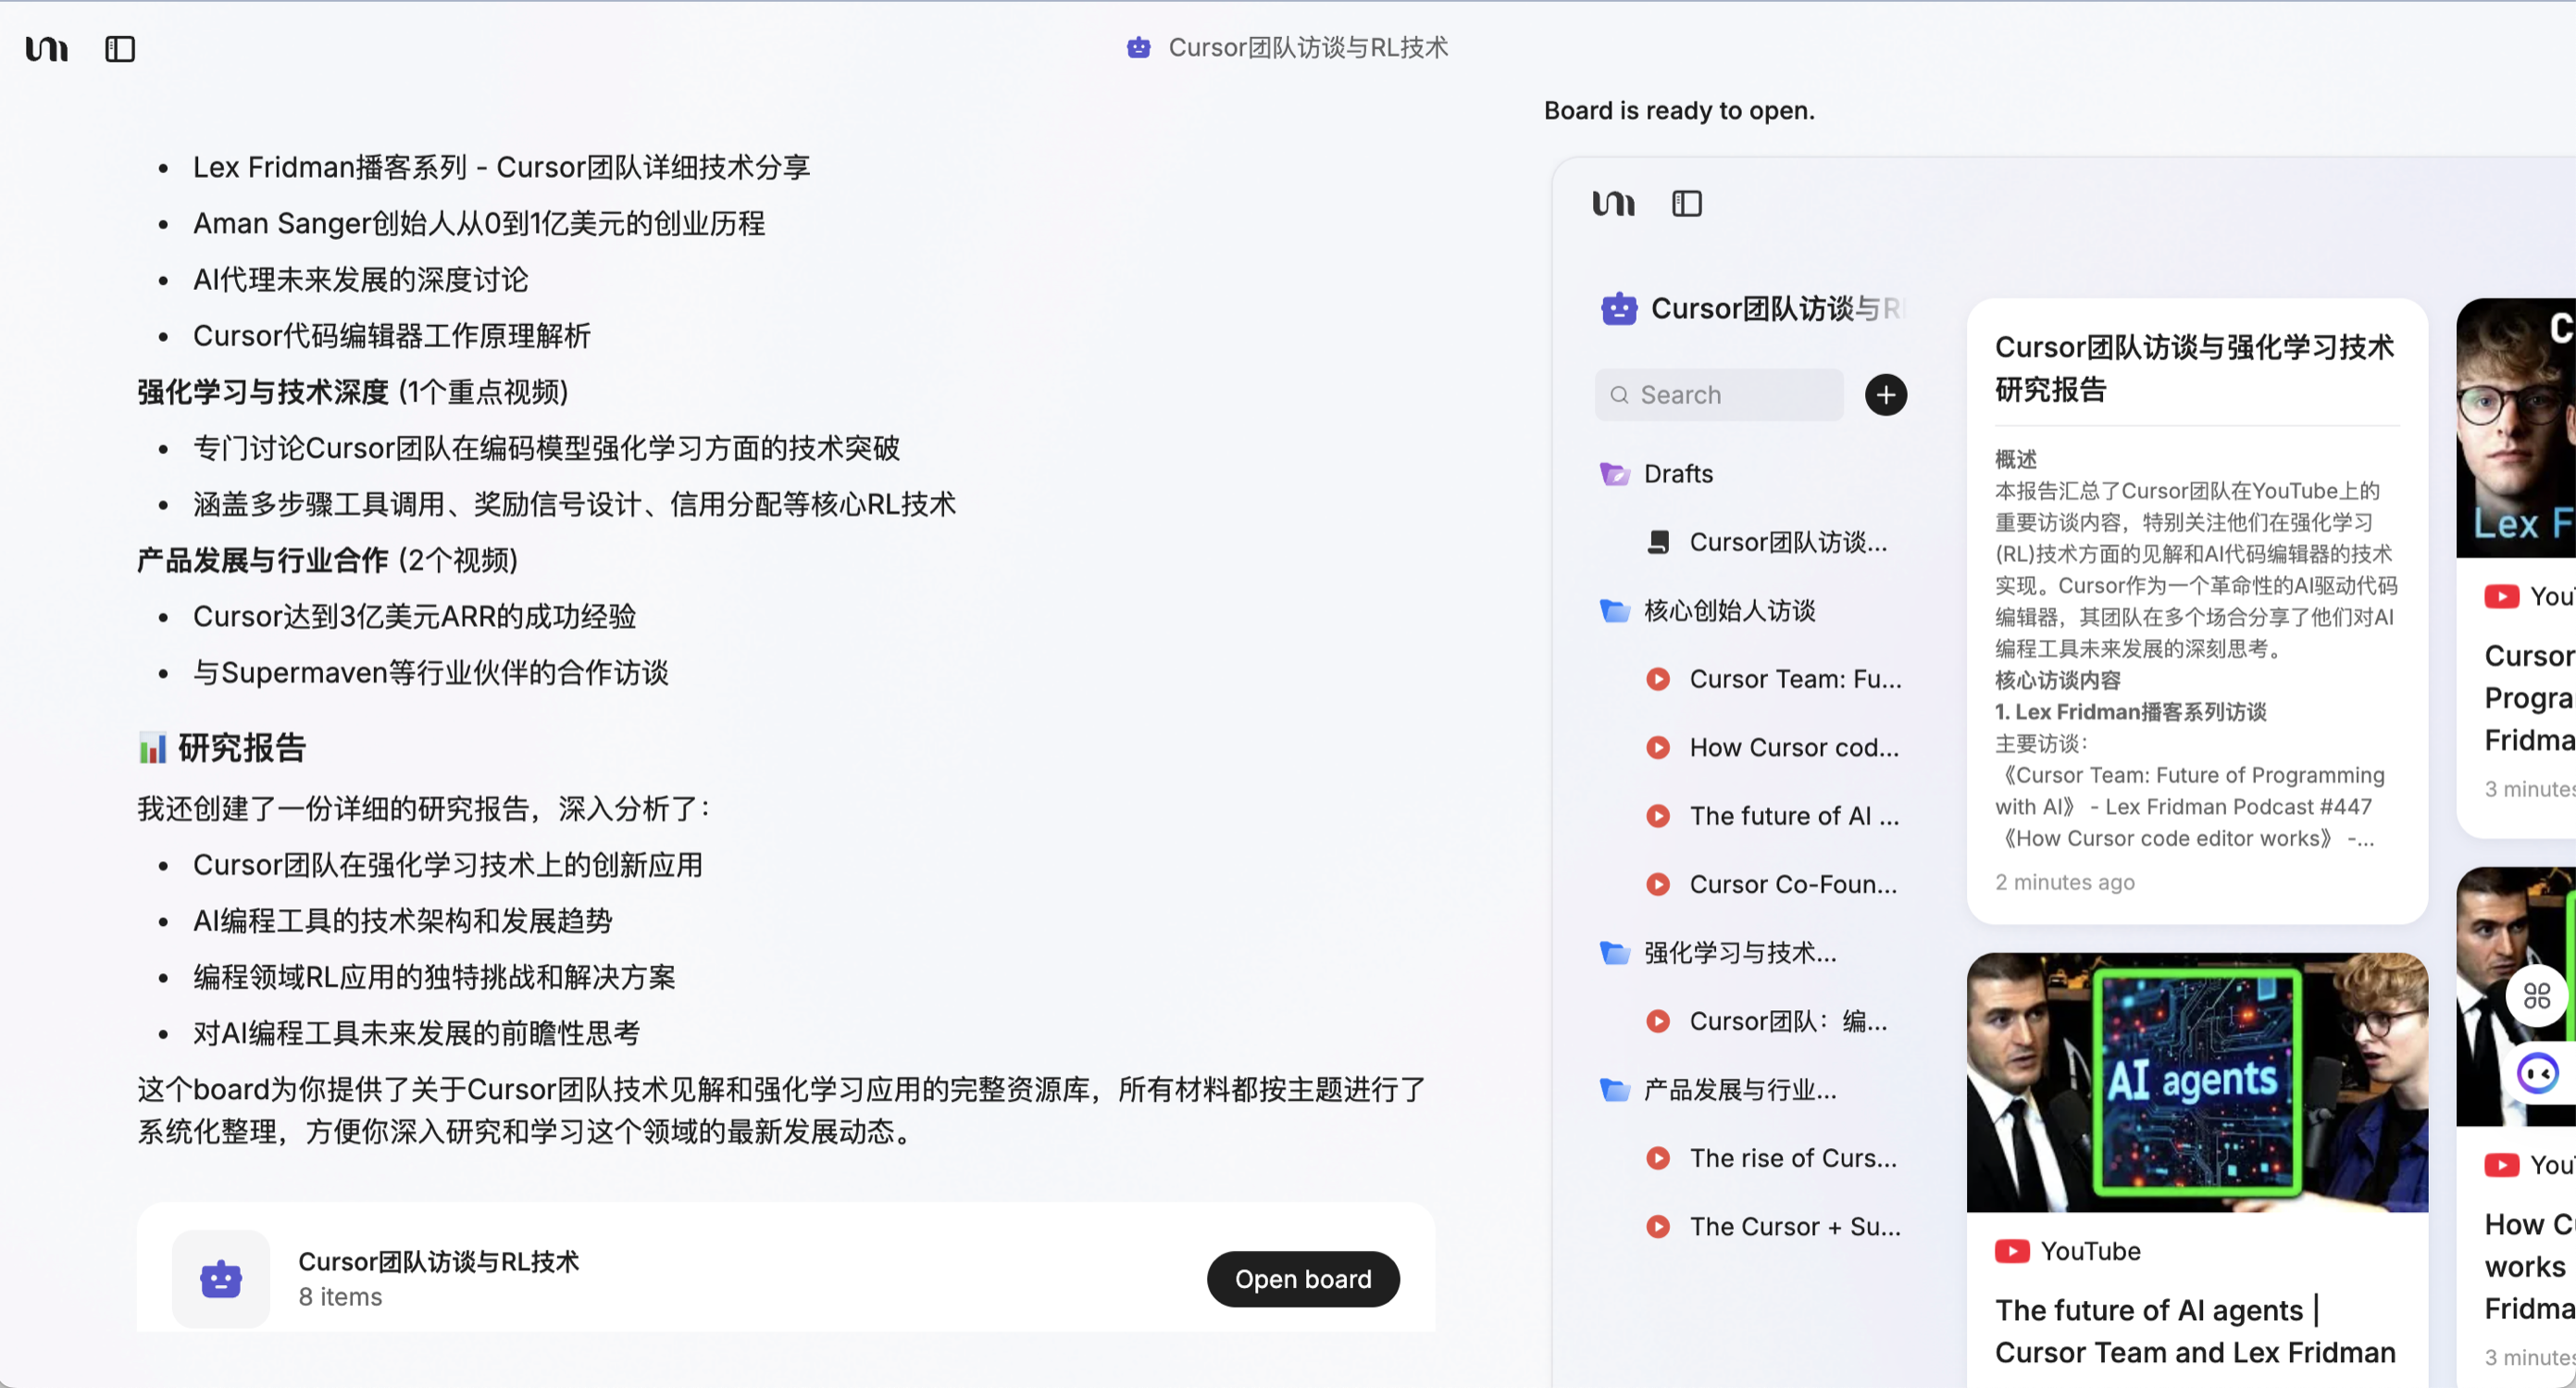Click the page title Cursor团队访谈与RL技术
2576x1388 pixels.
click(1308, 47)
